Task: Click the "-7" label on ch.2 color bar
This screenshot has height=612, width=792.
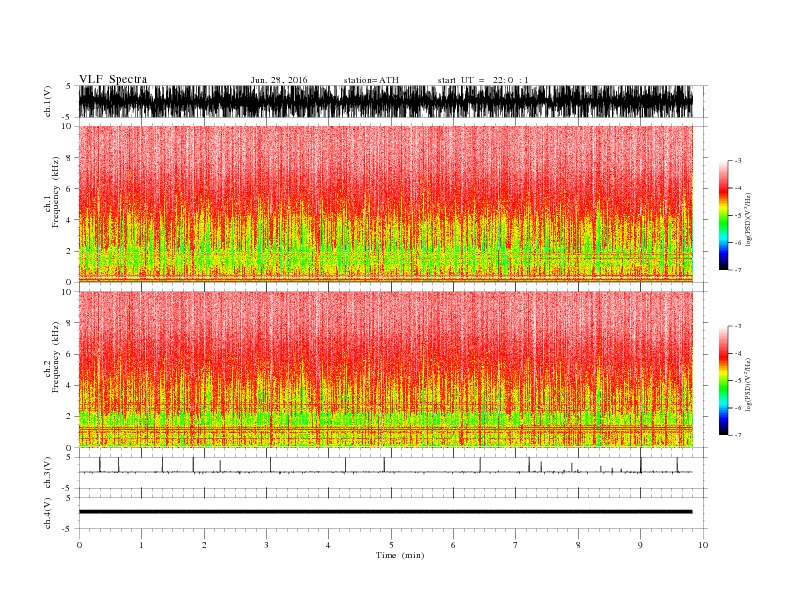Action: (738, 435)
